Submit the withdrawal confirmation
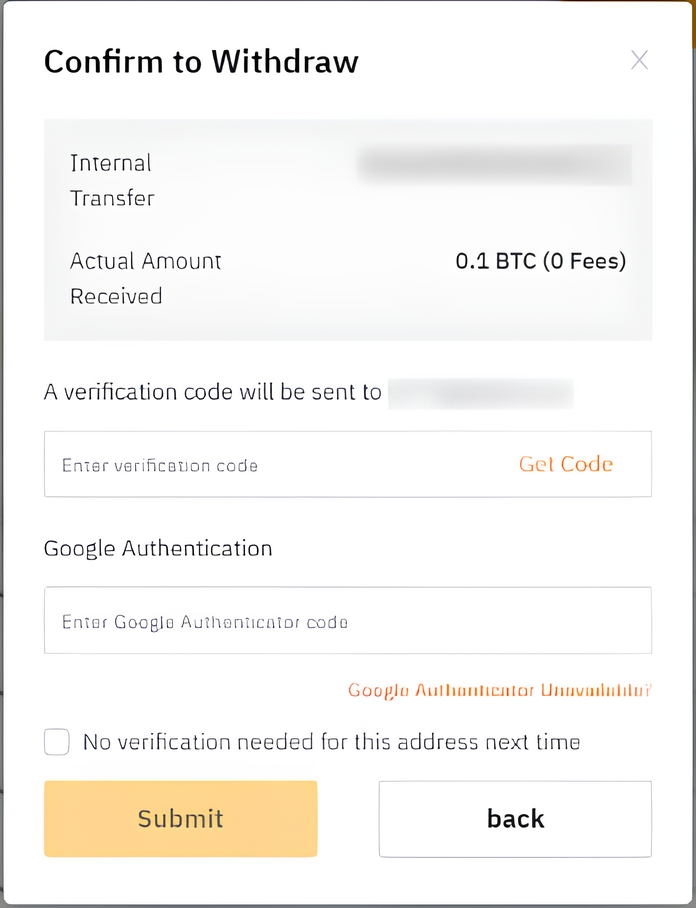 [x=181, y=819]
